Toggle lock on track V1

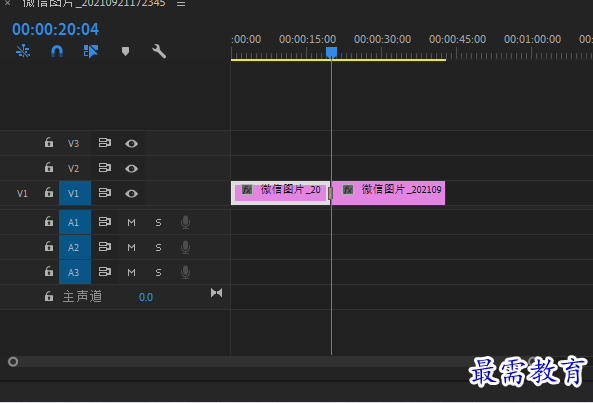[49, 192]
